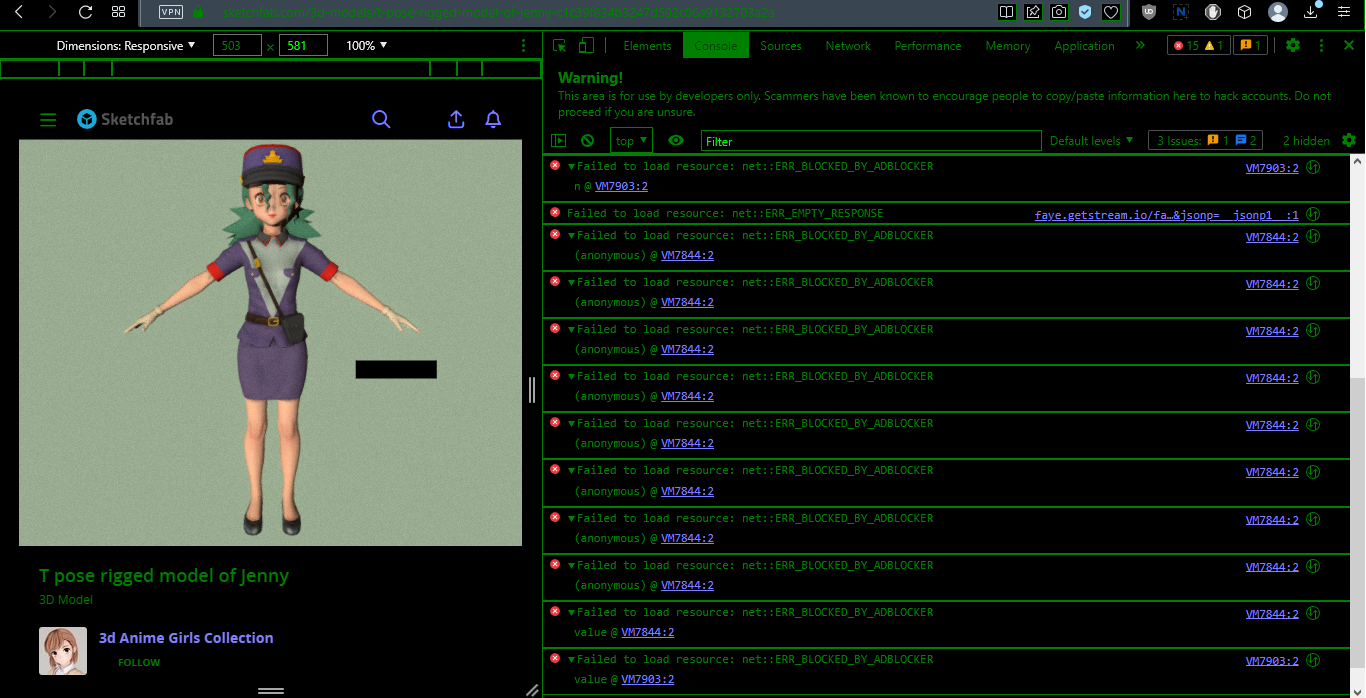This screenshot has width=1366, height=698.
Task: Go to the Sketchfab logo home
Action: pyautogui.click(x=125, y=119)
